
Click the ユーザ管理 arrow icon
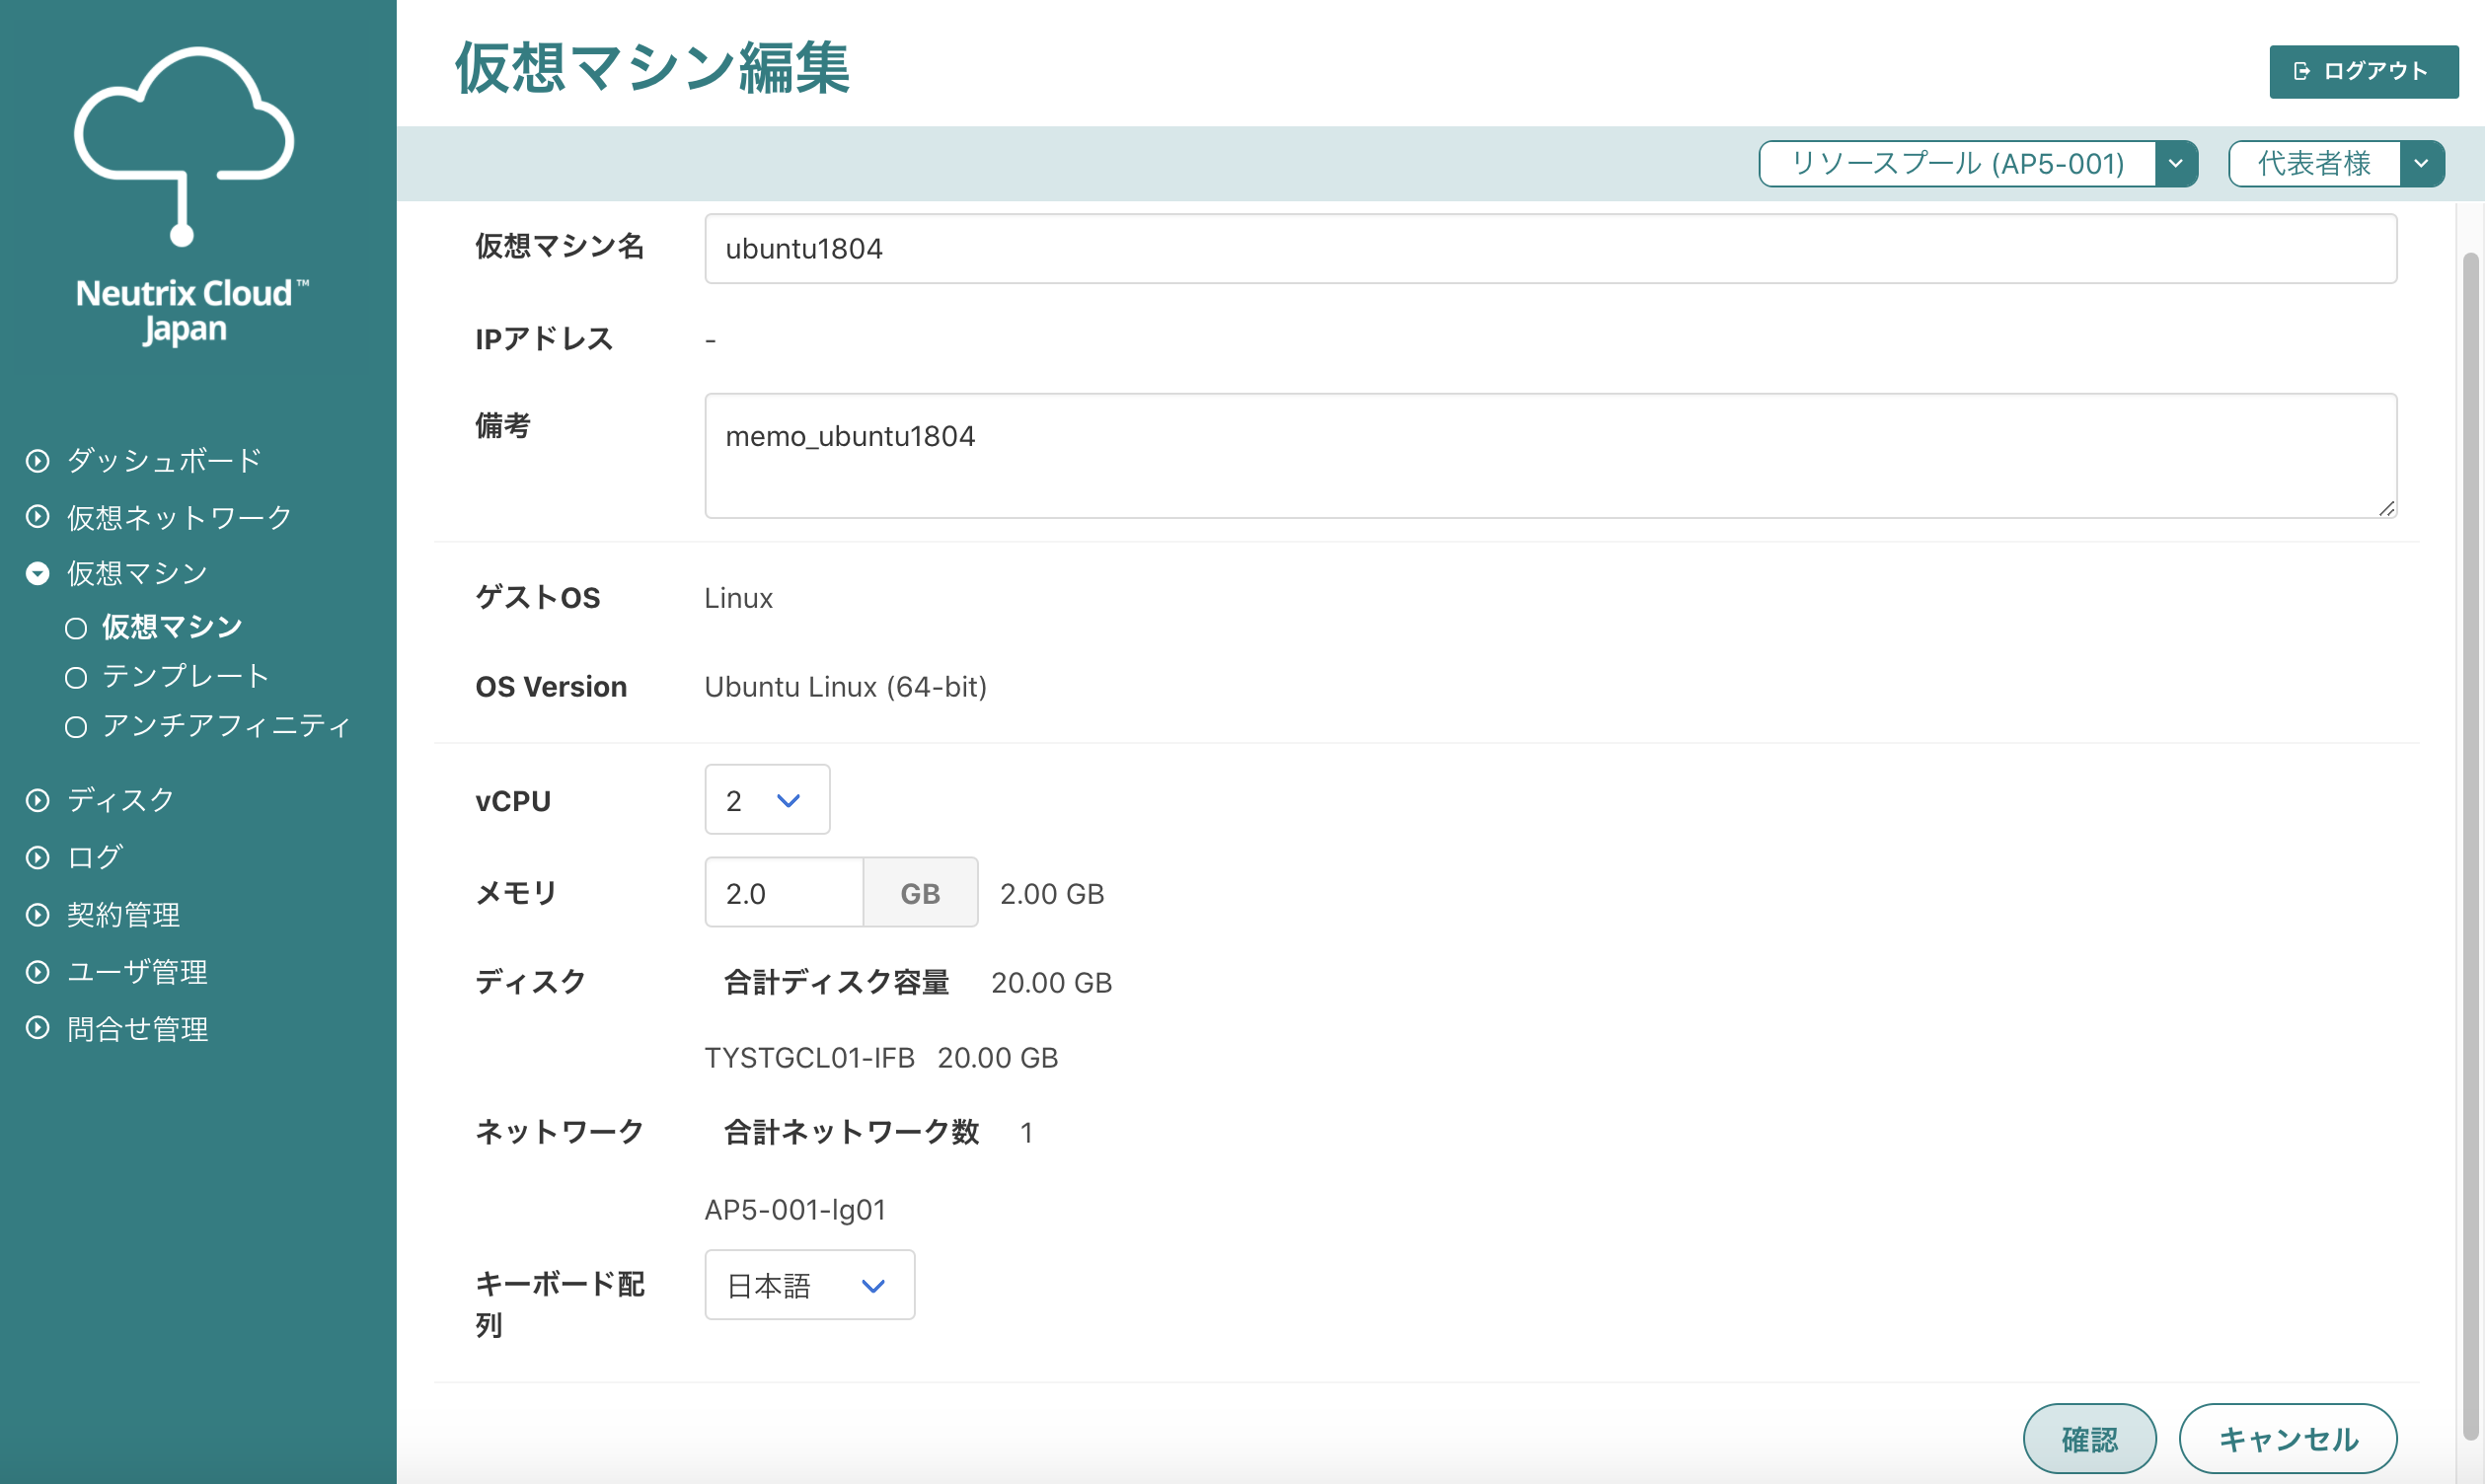(38, 971)
